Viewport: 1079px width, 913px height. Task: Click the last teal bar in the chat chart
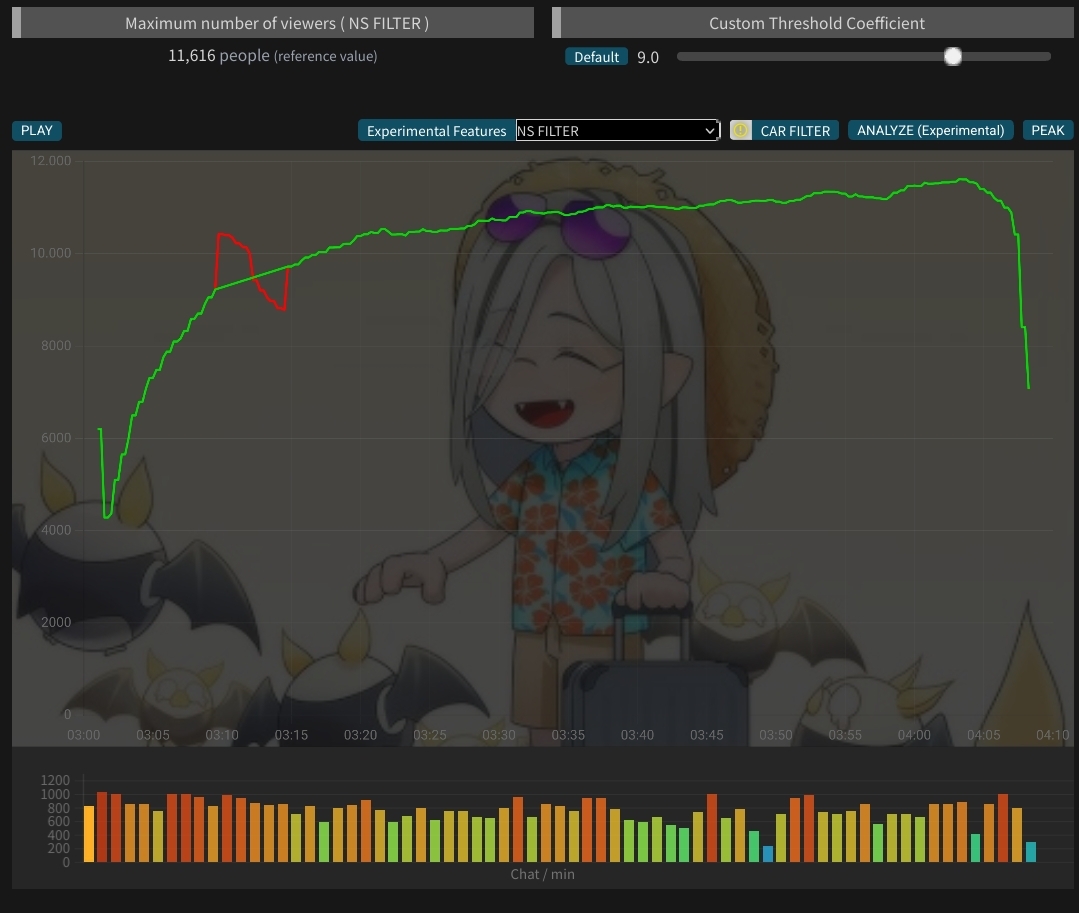[1030, 852]
